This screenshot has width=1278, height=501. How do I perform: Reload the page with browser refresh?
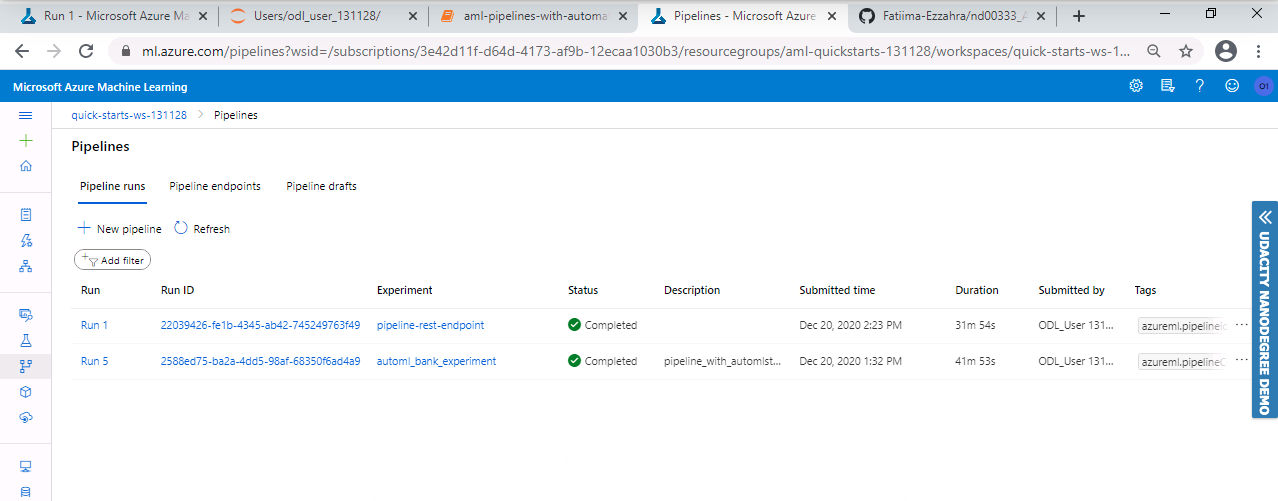click(x=86, y=51)
